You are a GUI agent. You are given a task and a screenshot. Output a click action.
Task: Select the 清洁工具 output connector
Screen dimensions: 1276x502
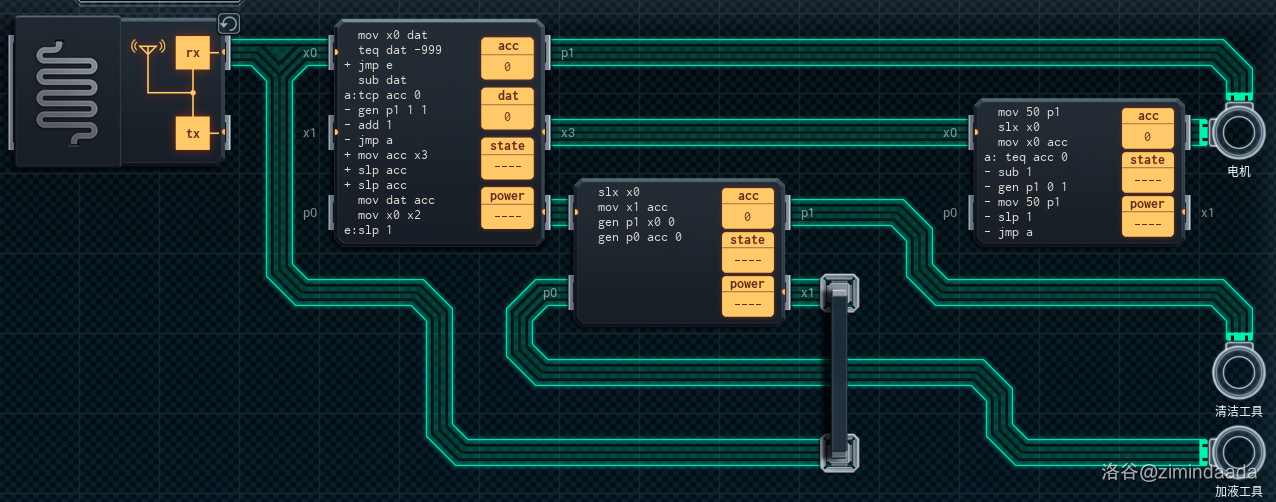(1238, 371)
